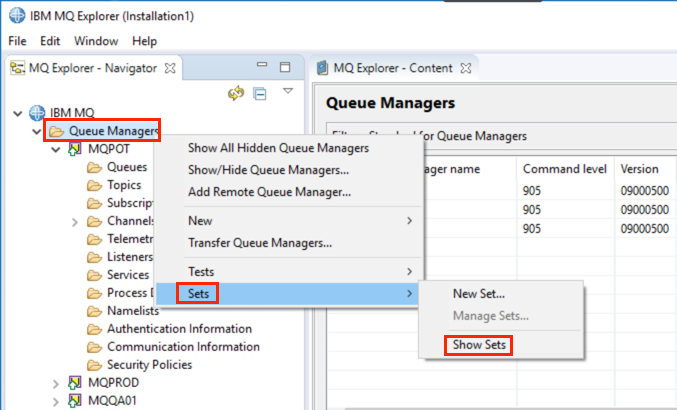This screenshot has width=677, height=410.
Task: Click the Authentication Information folder icon
Action: [94, 329]
